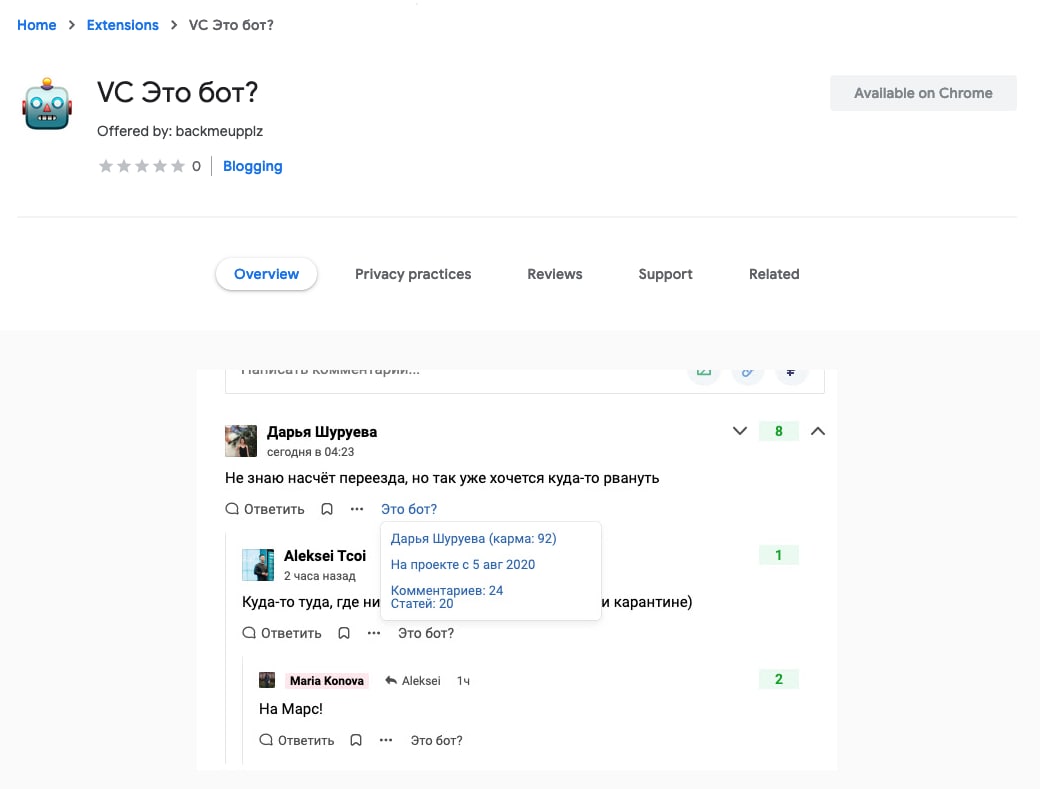Click the timestamp сегодня в 04:23
The height and width of the screenshot is (789, 1040).
(310, 452)
